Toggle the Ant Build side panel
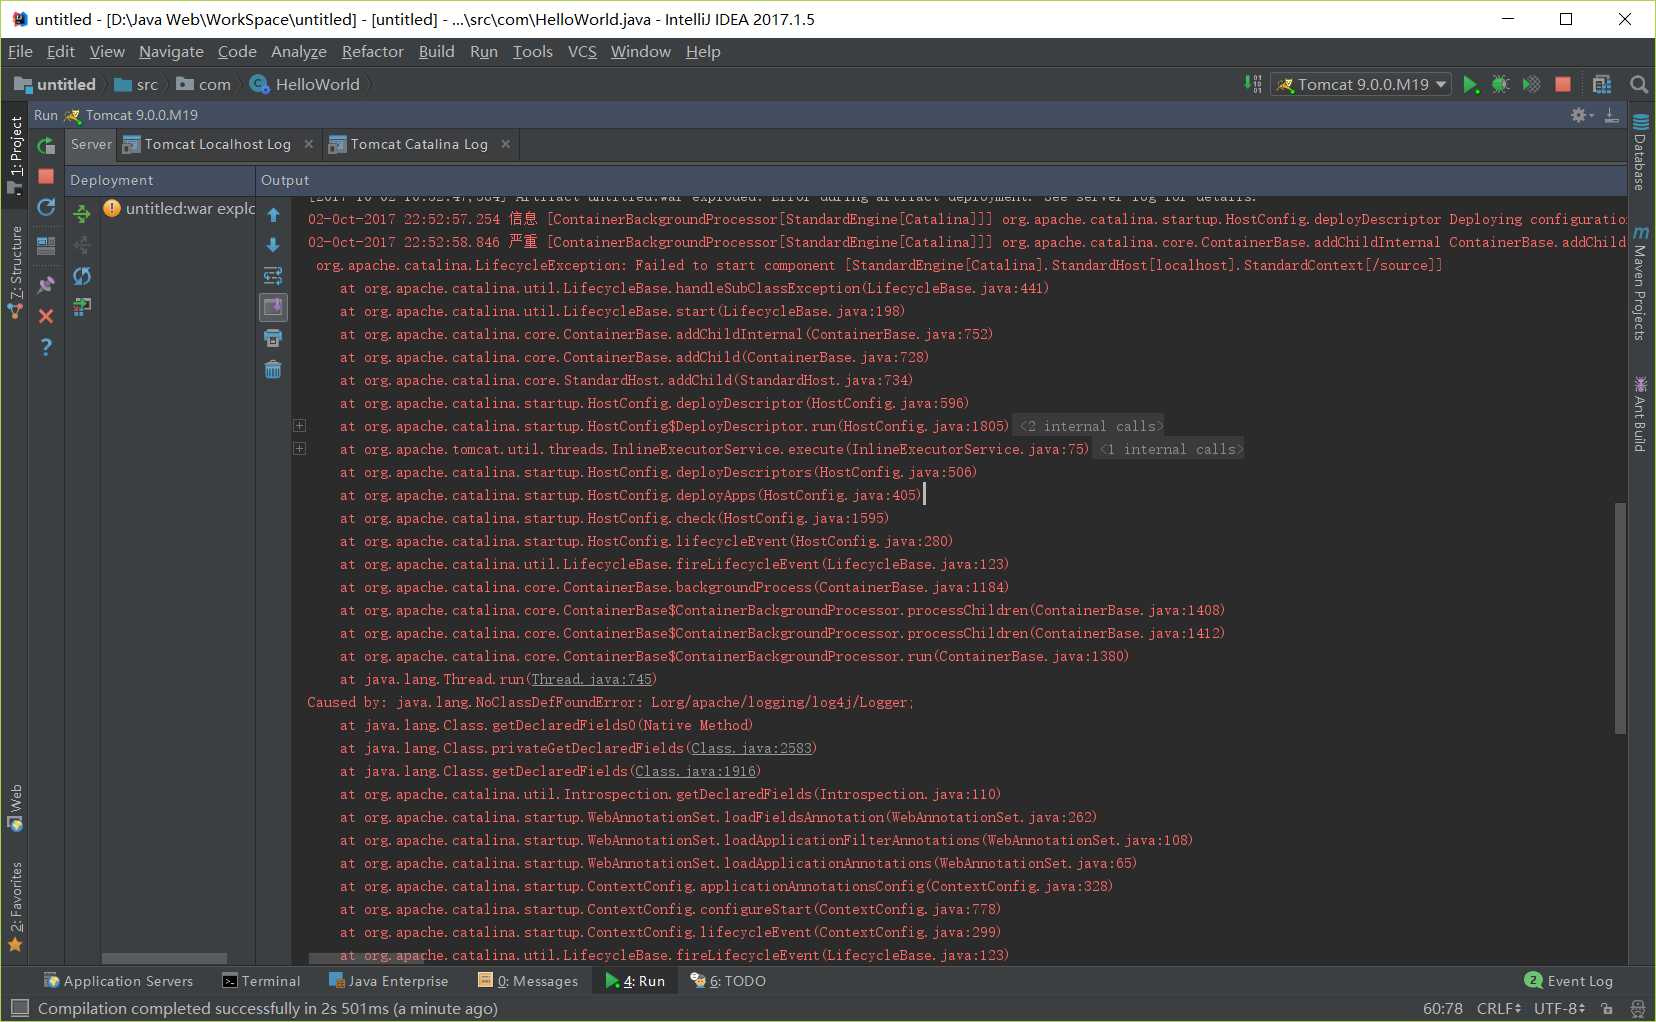The width and height of the screenshot is (1656, 1022). [1640, 414]
